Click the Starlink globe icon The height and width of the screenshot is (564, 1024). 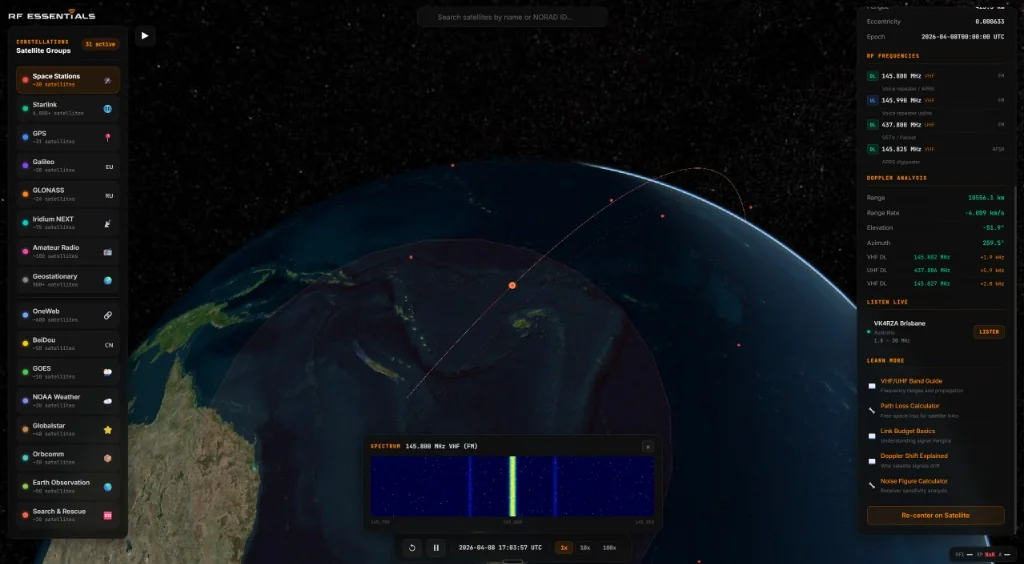click(x=108, y=109)
